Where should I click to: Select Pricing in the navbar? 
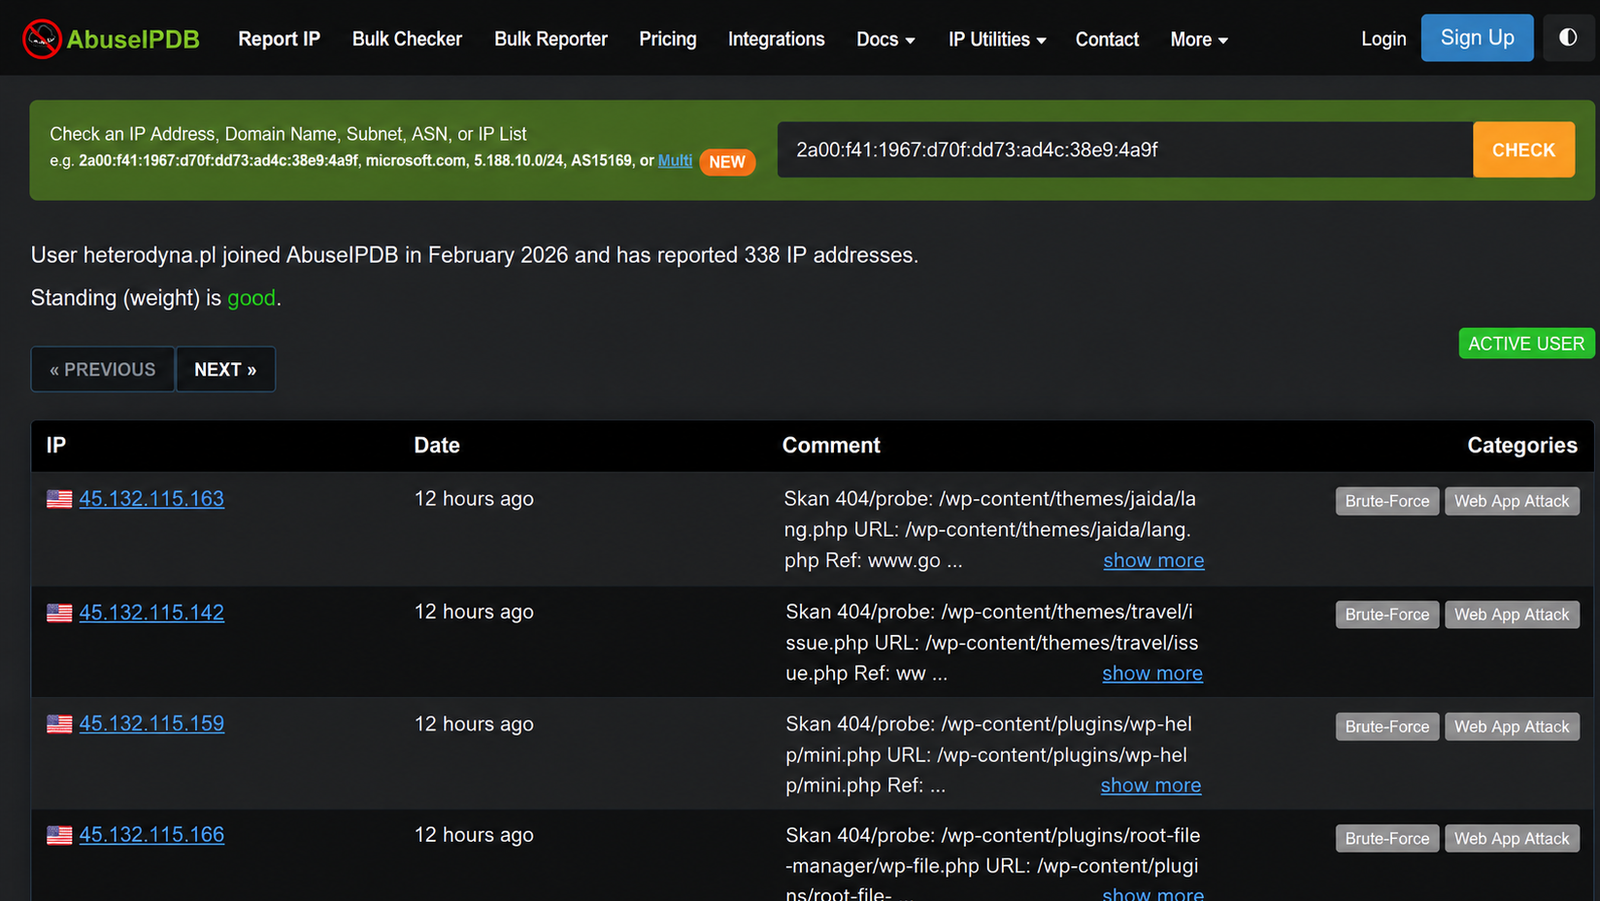coord(668,39)
